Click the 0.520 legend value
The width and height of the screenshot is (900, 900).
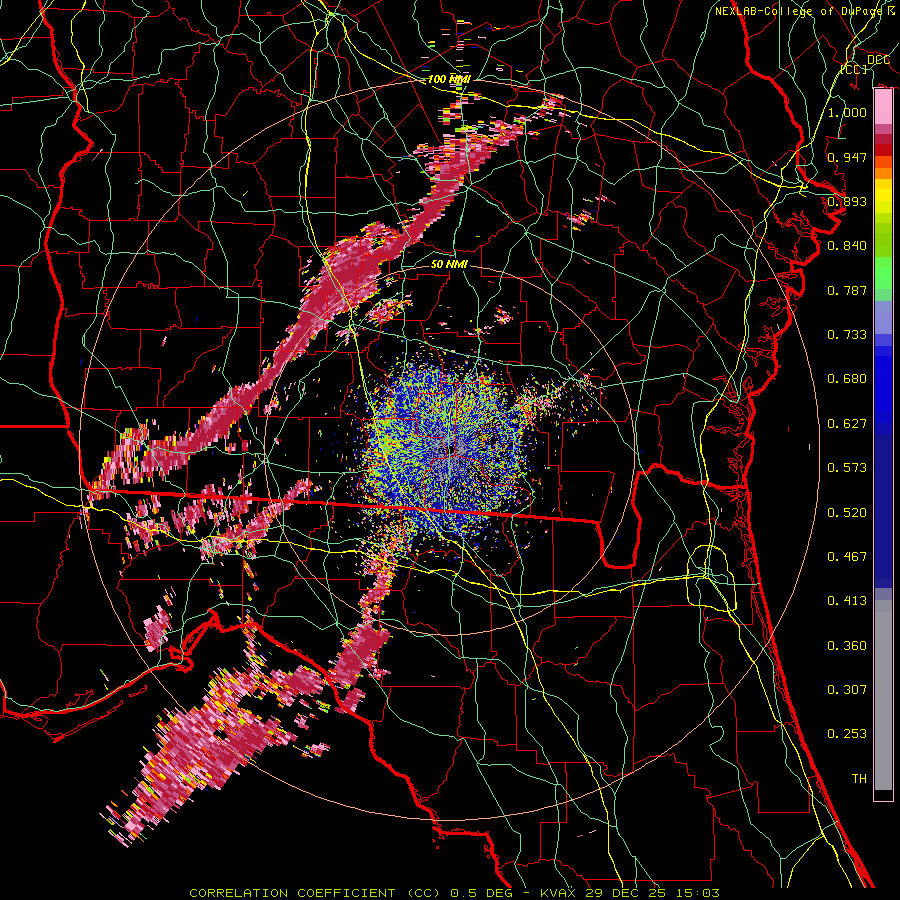847,513
